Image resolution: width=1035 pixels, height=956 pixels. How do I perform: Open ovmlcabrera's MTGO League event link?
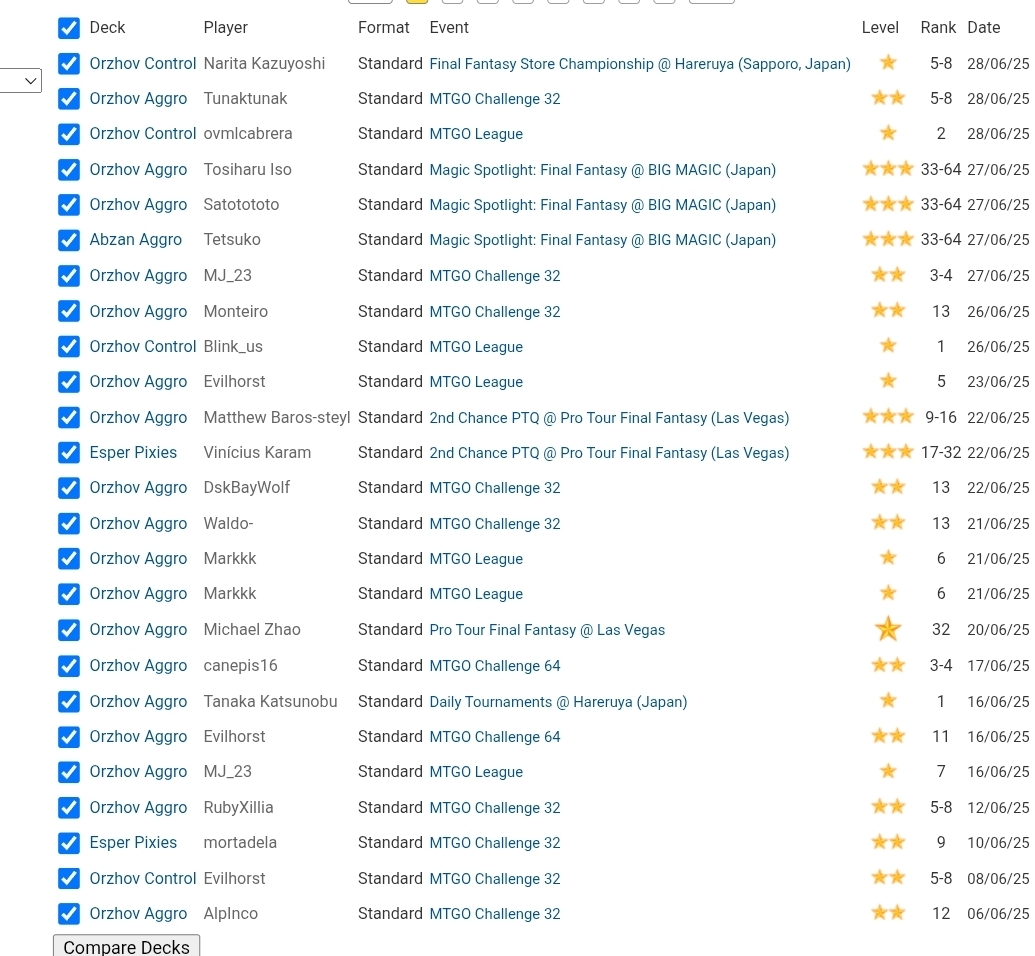tap(476, 134)
